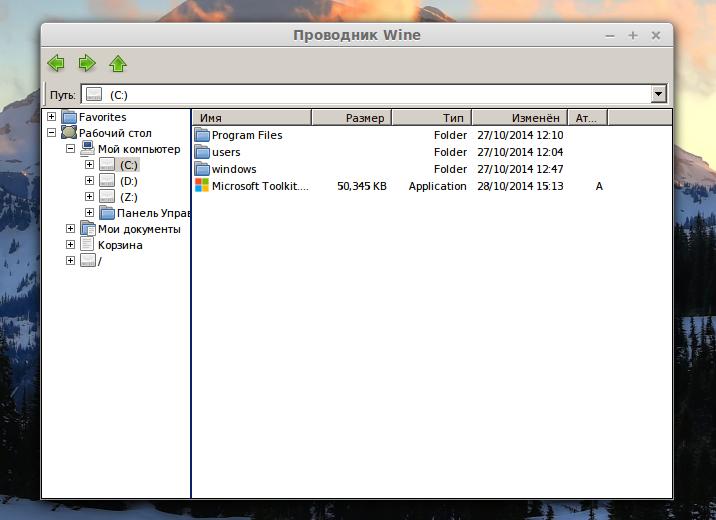This screenshot has height=520, width=716.
Task: Select Мои документы in the tree
Action: pos(139,229)
